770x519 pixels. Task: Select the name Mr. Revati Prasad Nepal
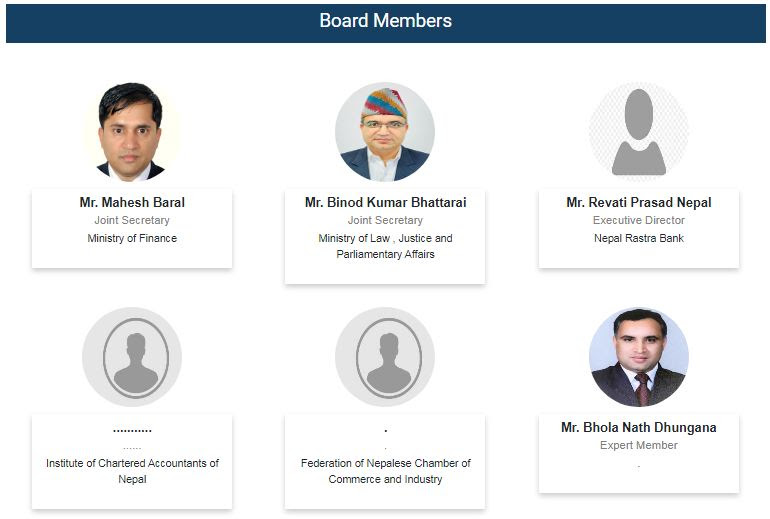[x=638, y=202]
